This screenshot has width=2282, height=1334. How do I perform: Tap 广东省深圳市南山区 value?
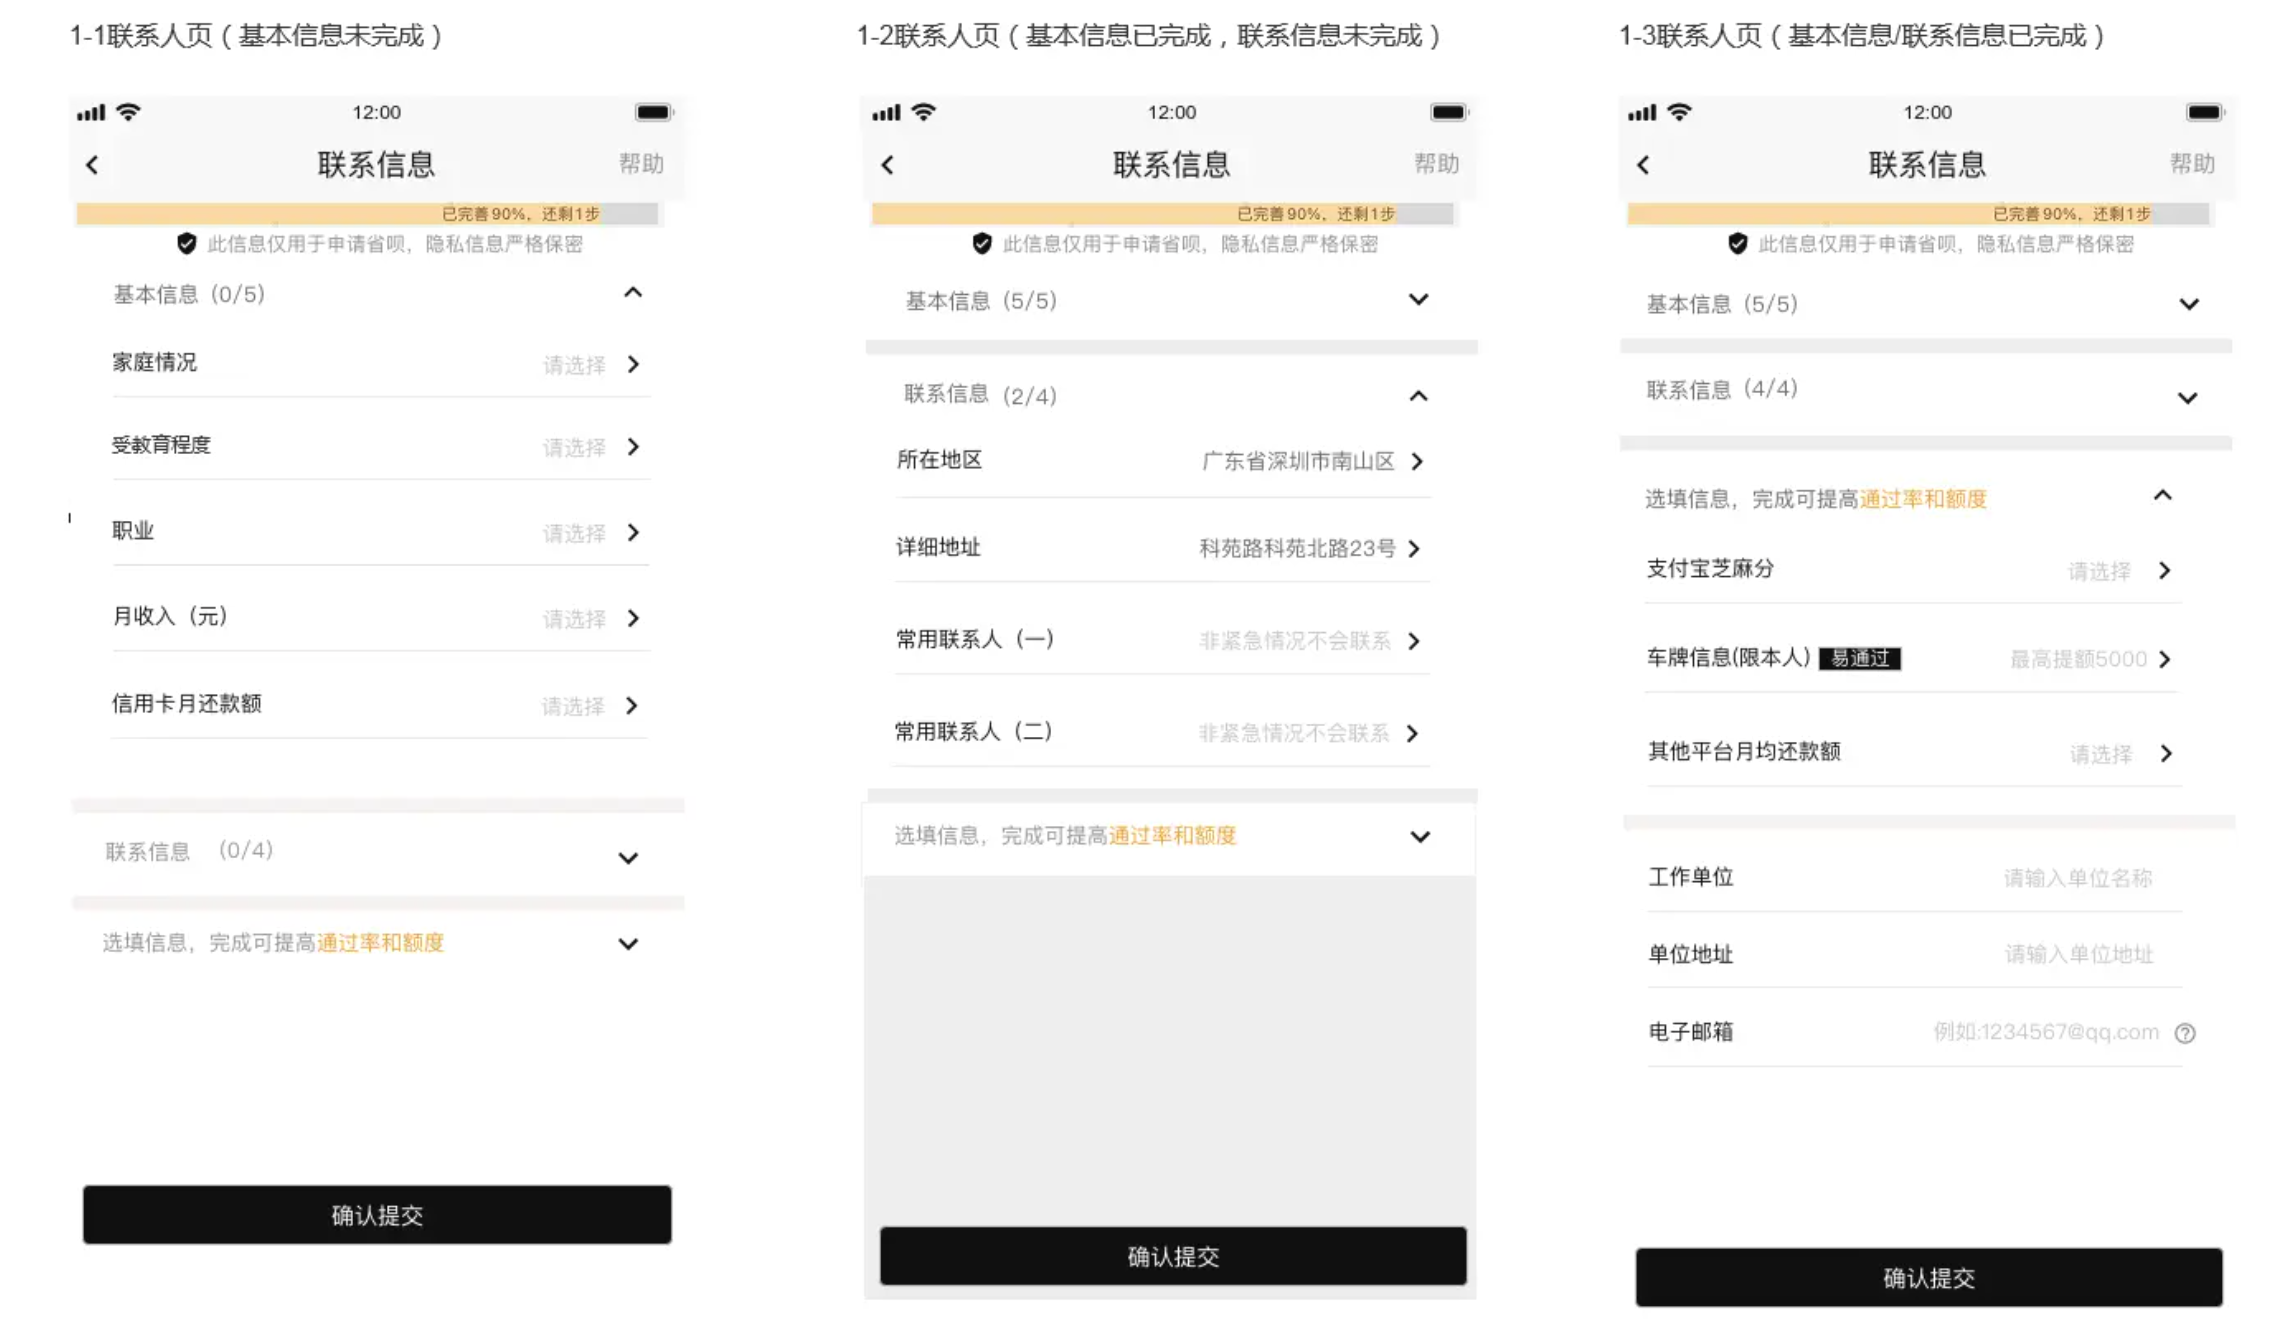pyautogui.click(x=1298, y=461)
